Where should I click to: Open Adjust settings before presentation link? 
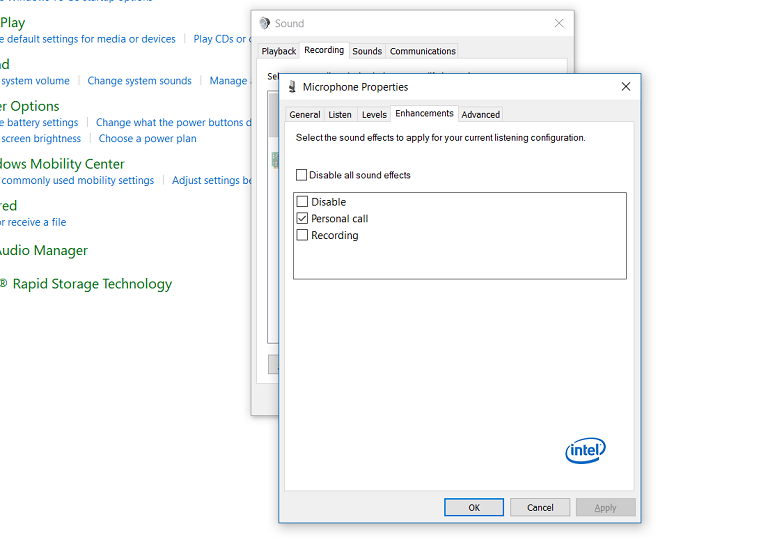[212, 180]
